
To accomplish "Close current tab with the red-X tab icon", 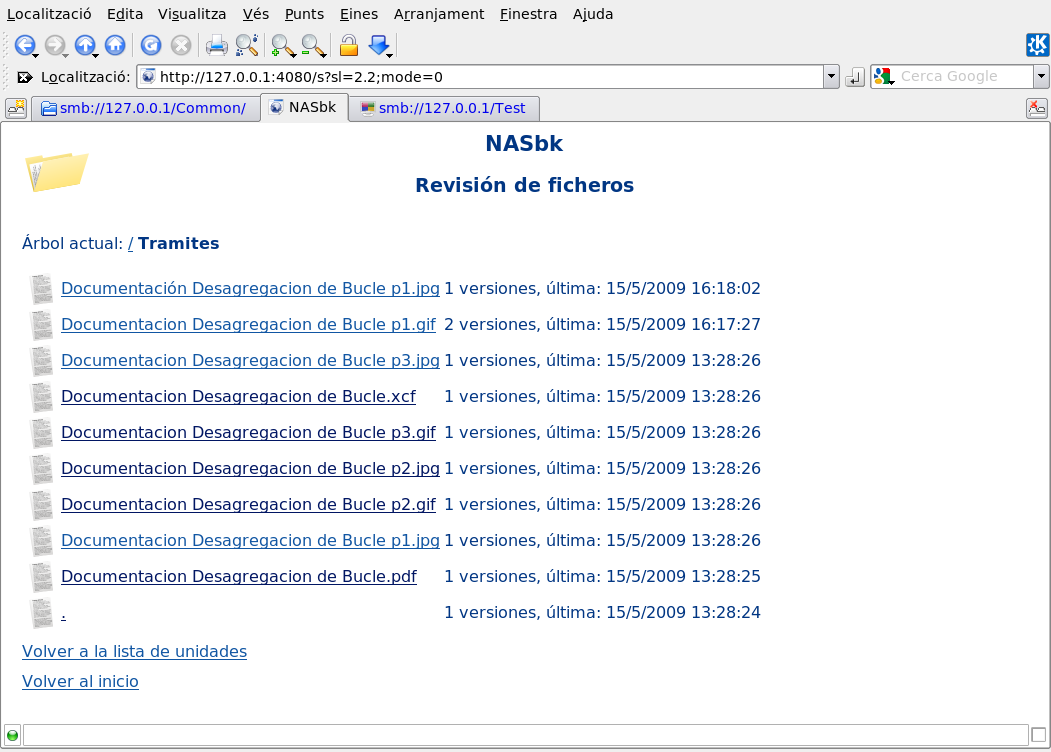I will tap(1036, 107).
